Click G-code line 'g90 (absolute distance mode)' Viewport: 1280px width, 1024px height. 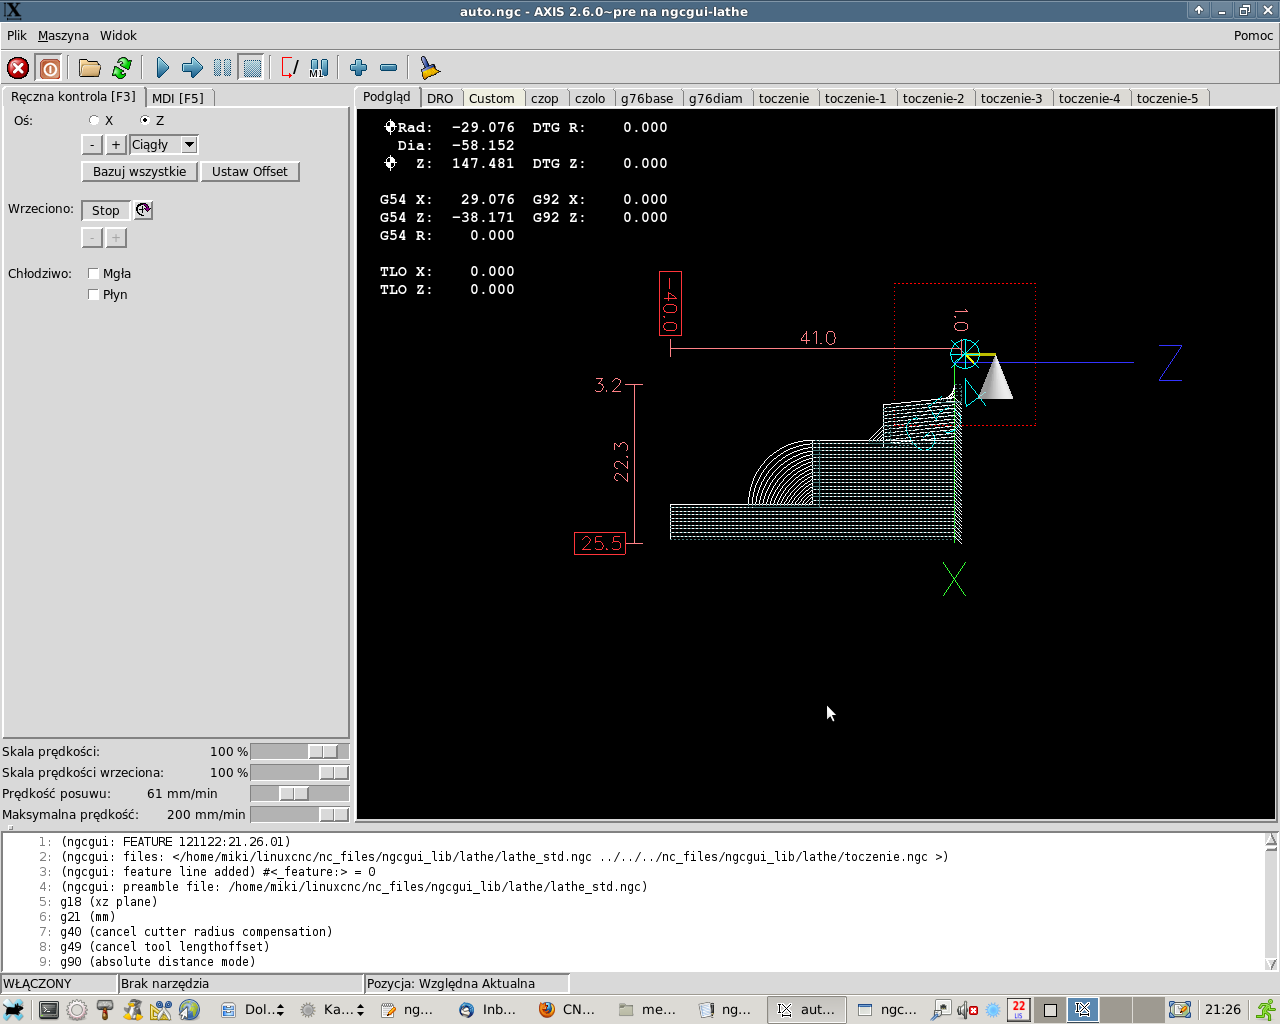tap(158, 961)
